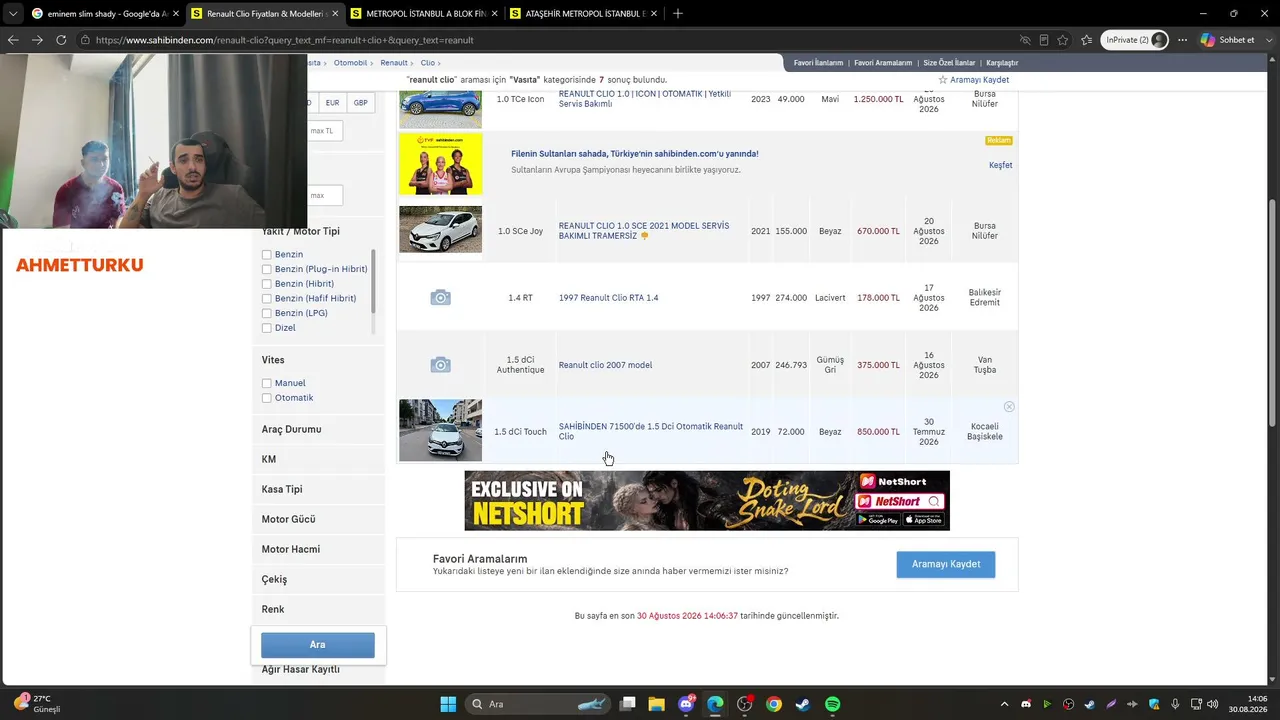This screenshot has height=720, width=1280.
Task: Open 'Karşılaştır' menu link
Action: pyautogui.click(x=1002, y=63)
